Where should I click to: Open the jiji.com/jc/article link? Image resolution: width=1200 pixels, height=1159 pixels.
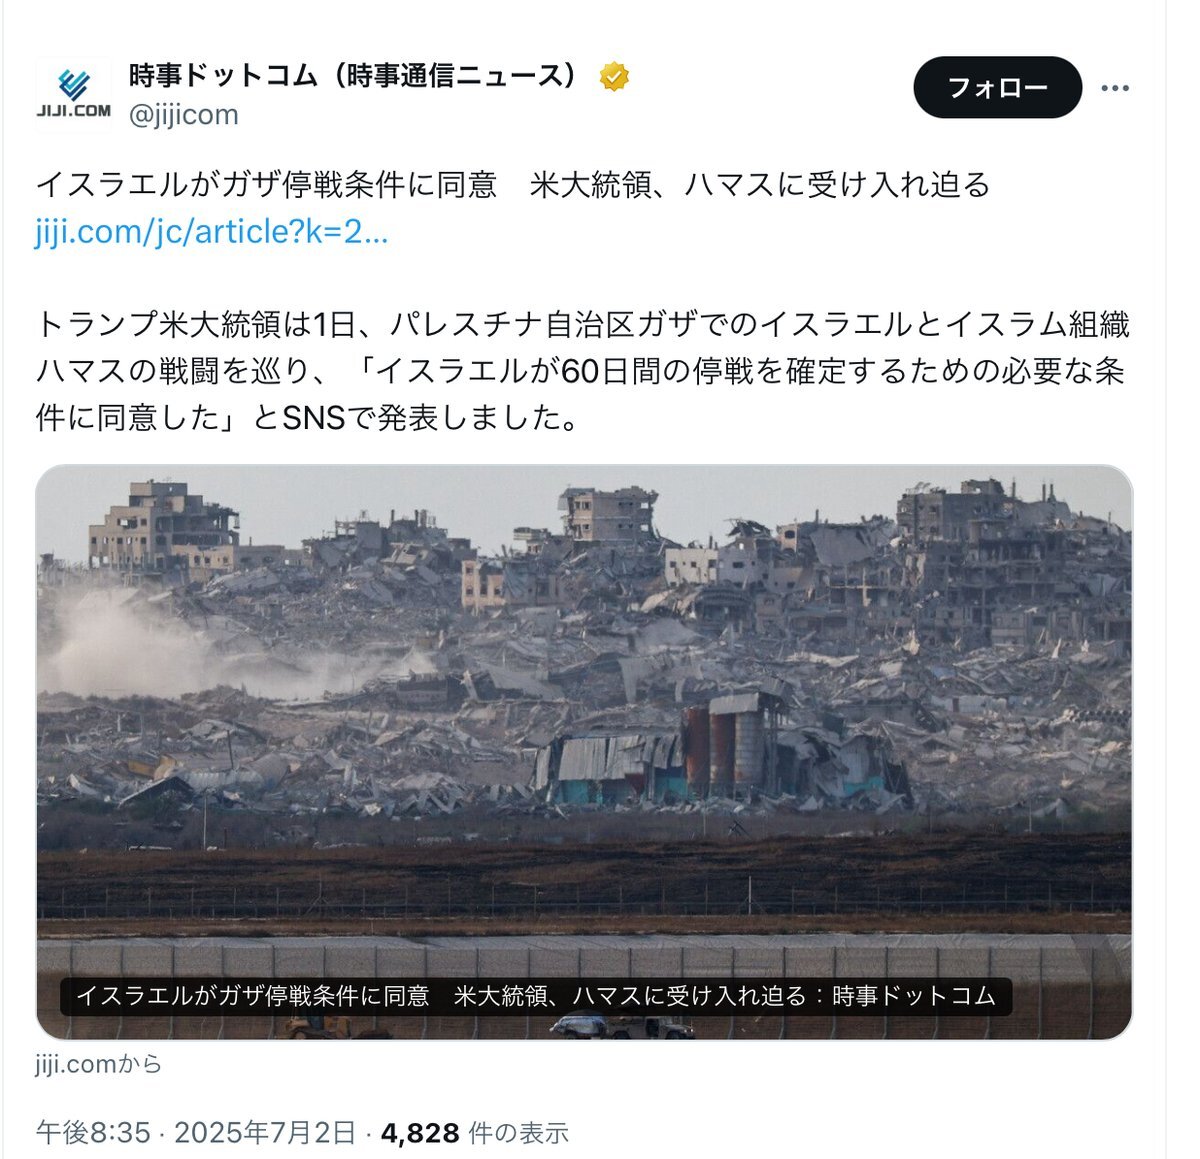[x=211, y=232]
